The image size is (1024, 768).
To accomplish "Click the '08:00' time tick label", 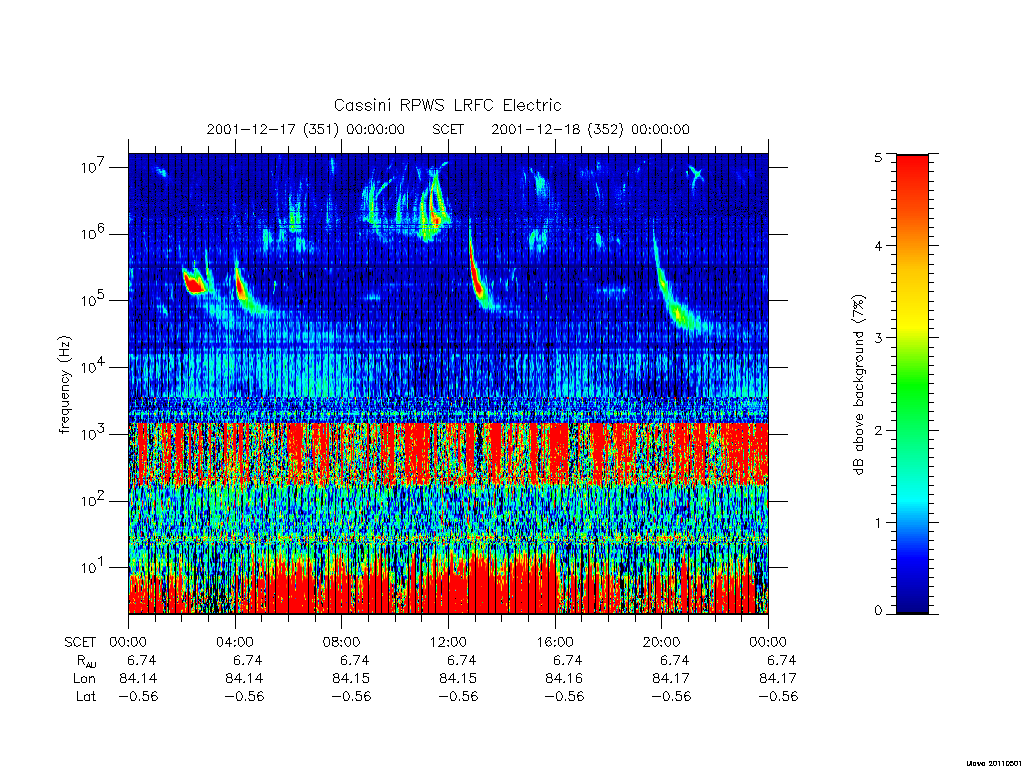I will coord(342,642).
